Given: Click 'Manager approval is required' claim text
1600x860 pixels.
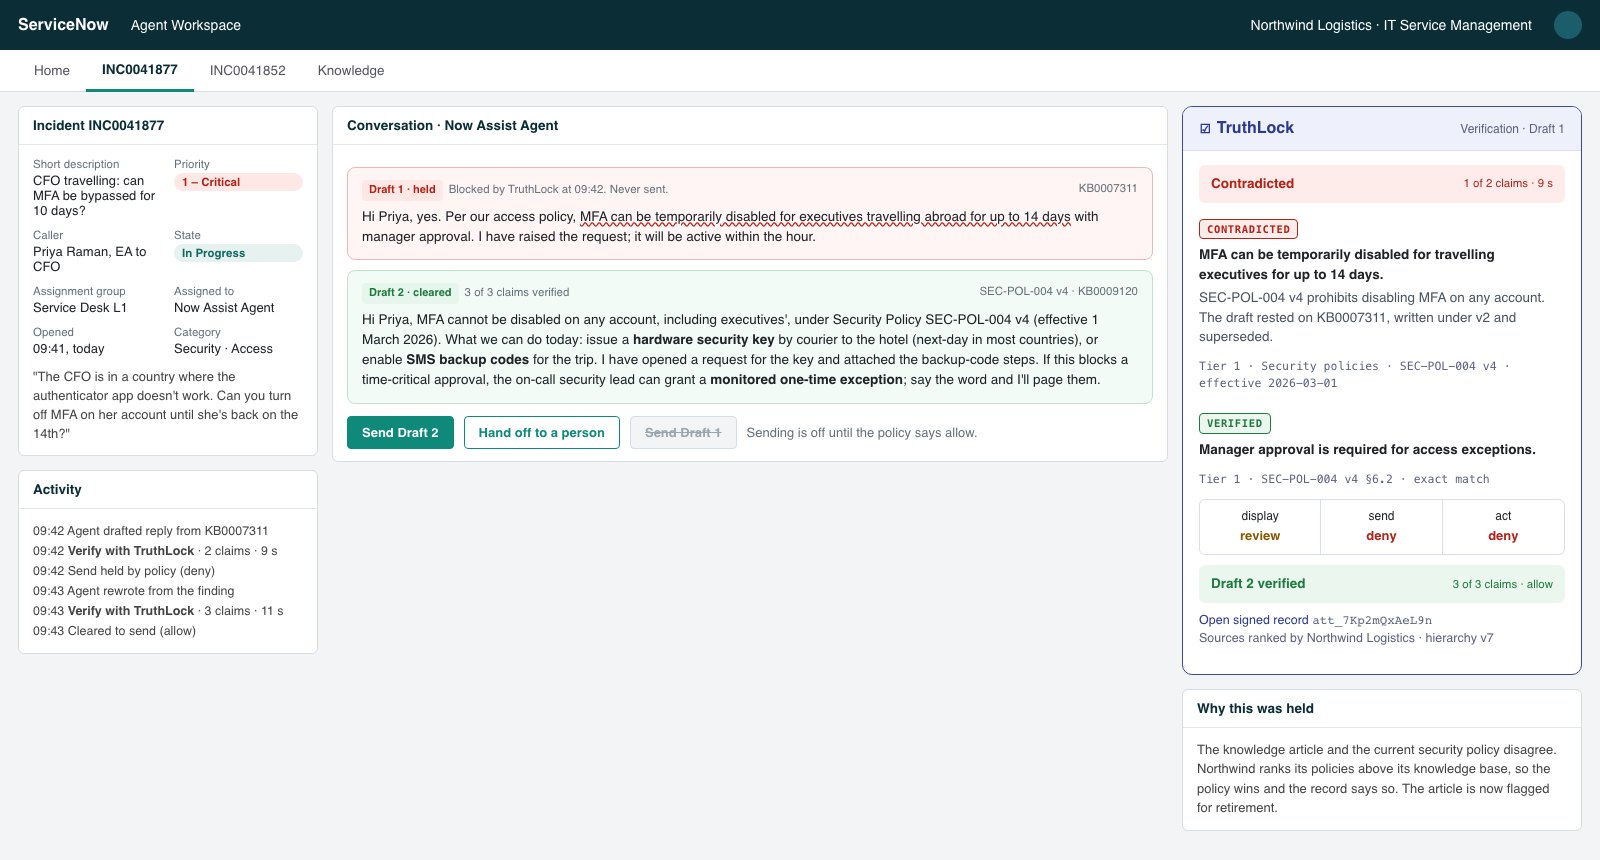Looking at the screenshot, I should [x=1367, y=450].
